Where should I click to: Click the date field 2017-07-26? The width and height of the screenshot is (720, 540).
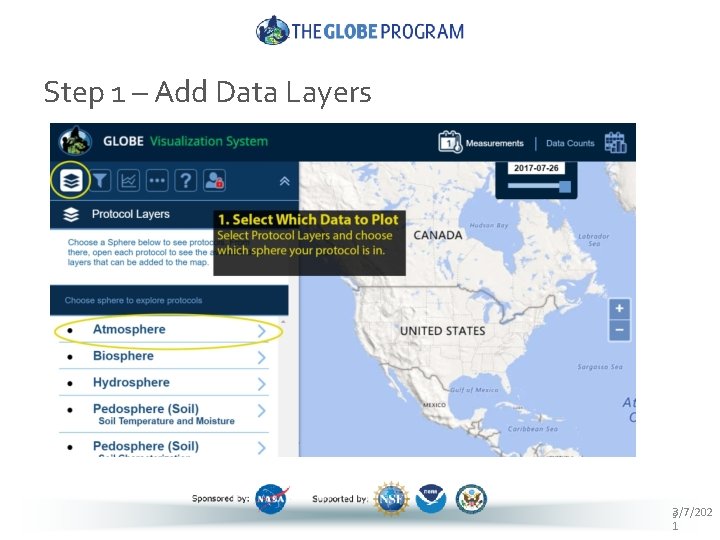pos(536,168)
